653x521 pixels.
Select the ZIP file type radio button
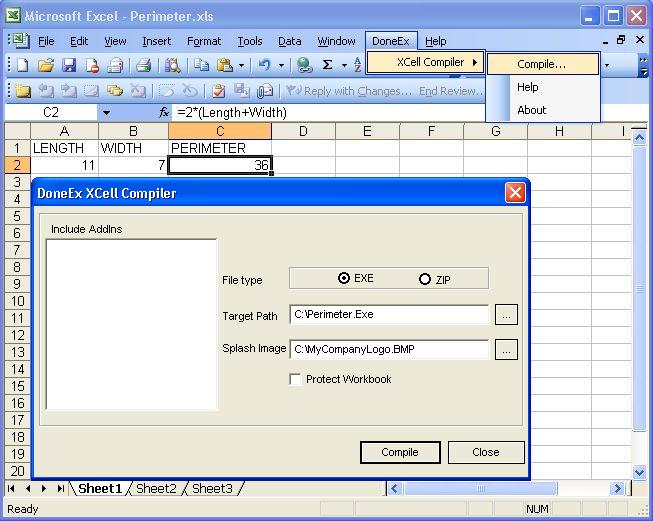(424, 279)
